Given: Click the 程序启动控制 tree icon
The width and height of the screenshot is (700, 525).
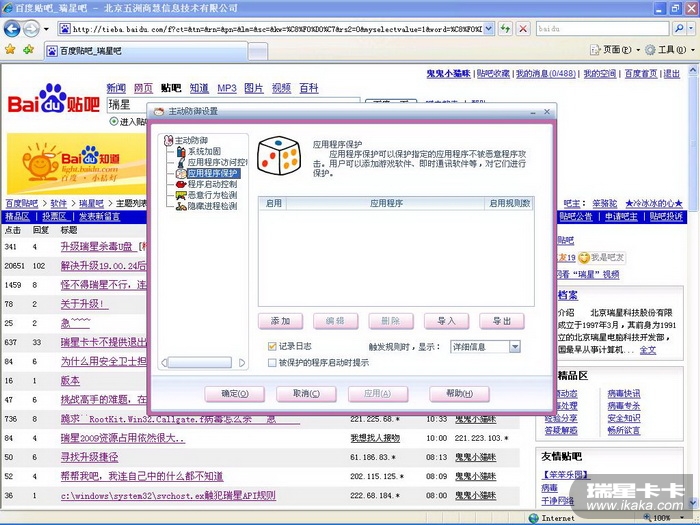Looking at the screenshot, I should (x=181, y=184).
